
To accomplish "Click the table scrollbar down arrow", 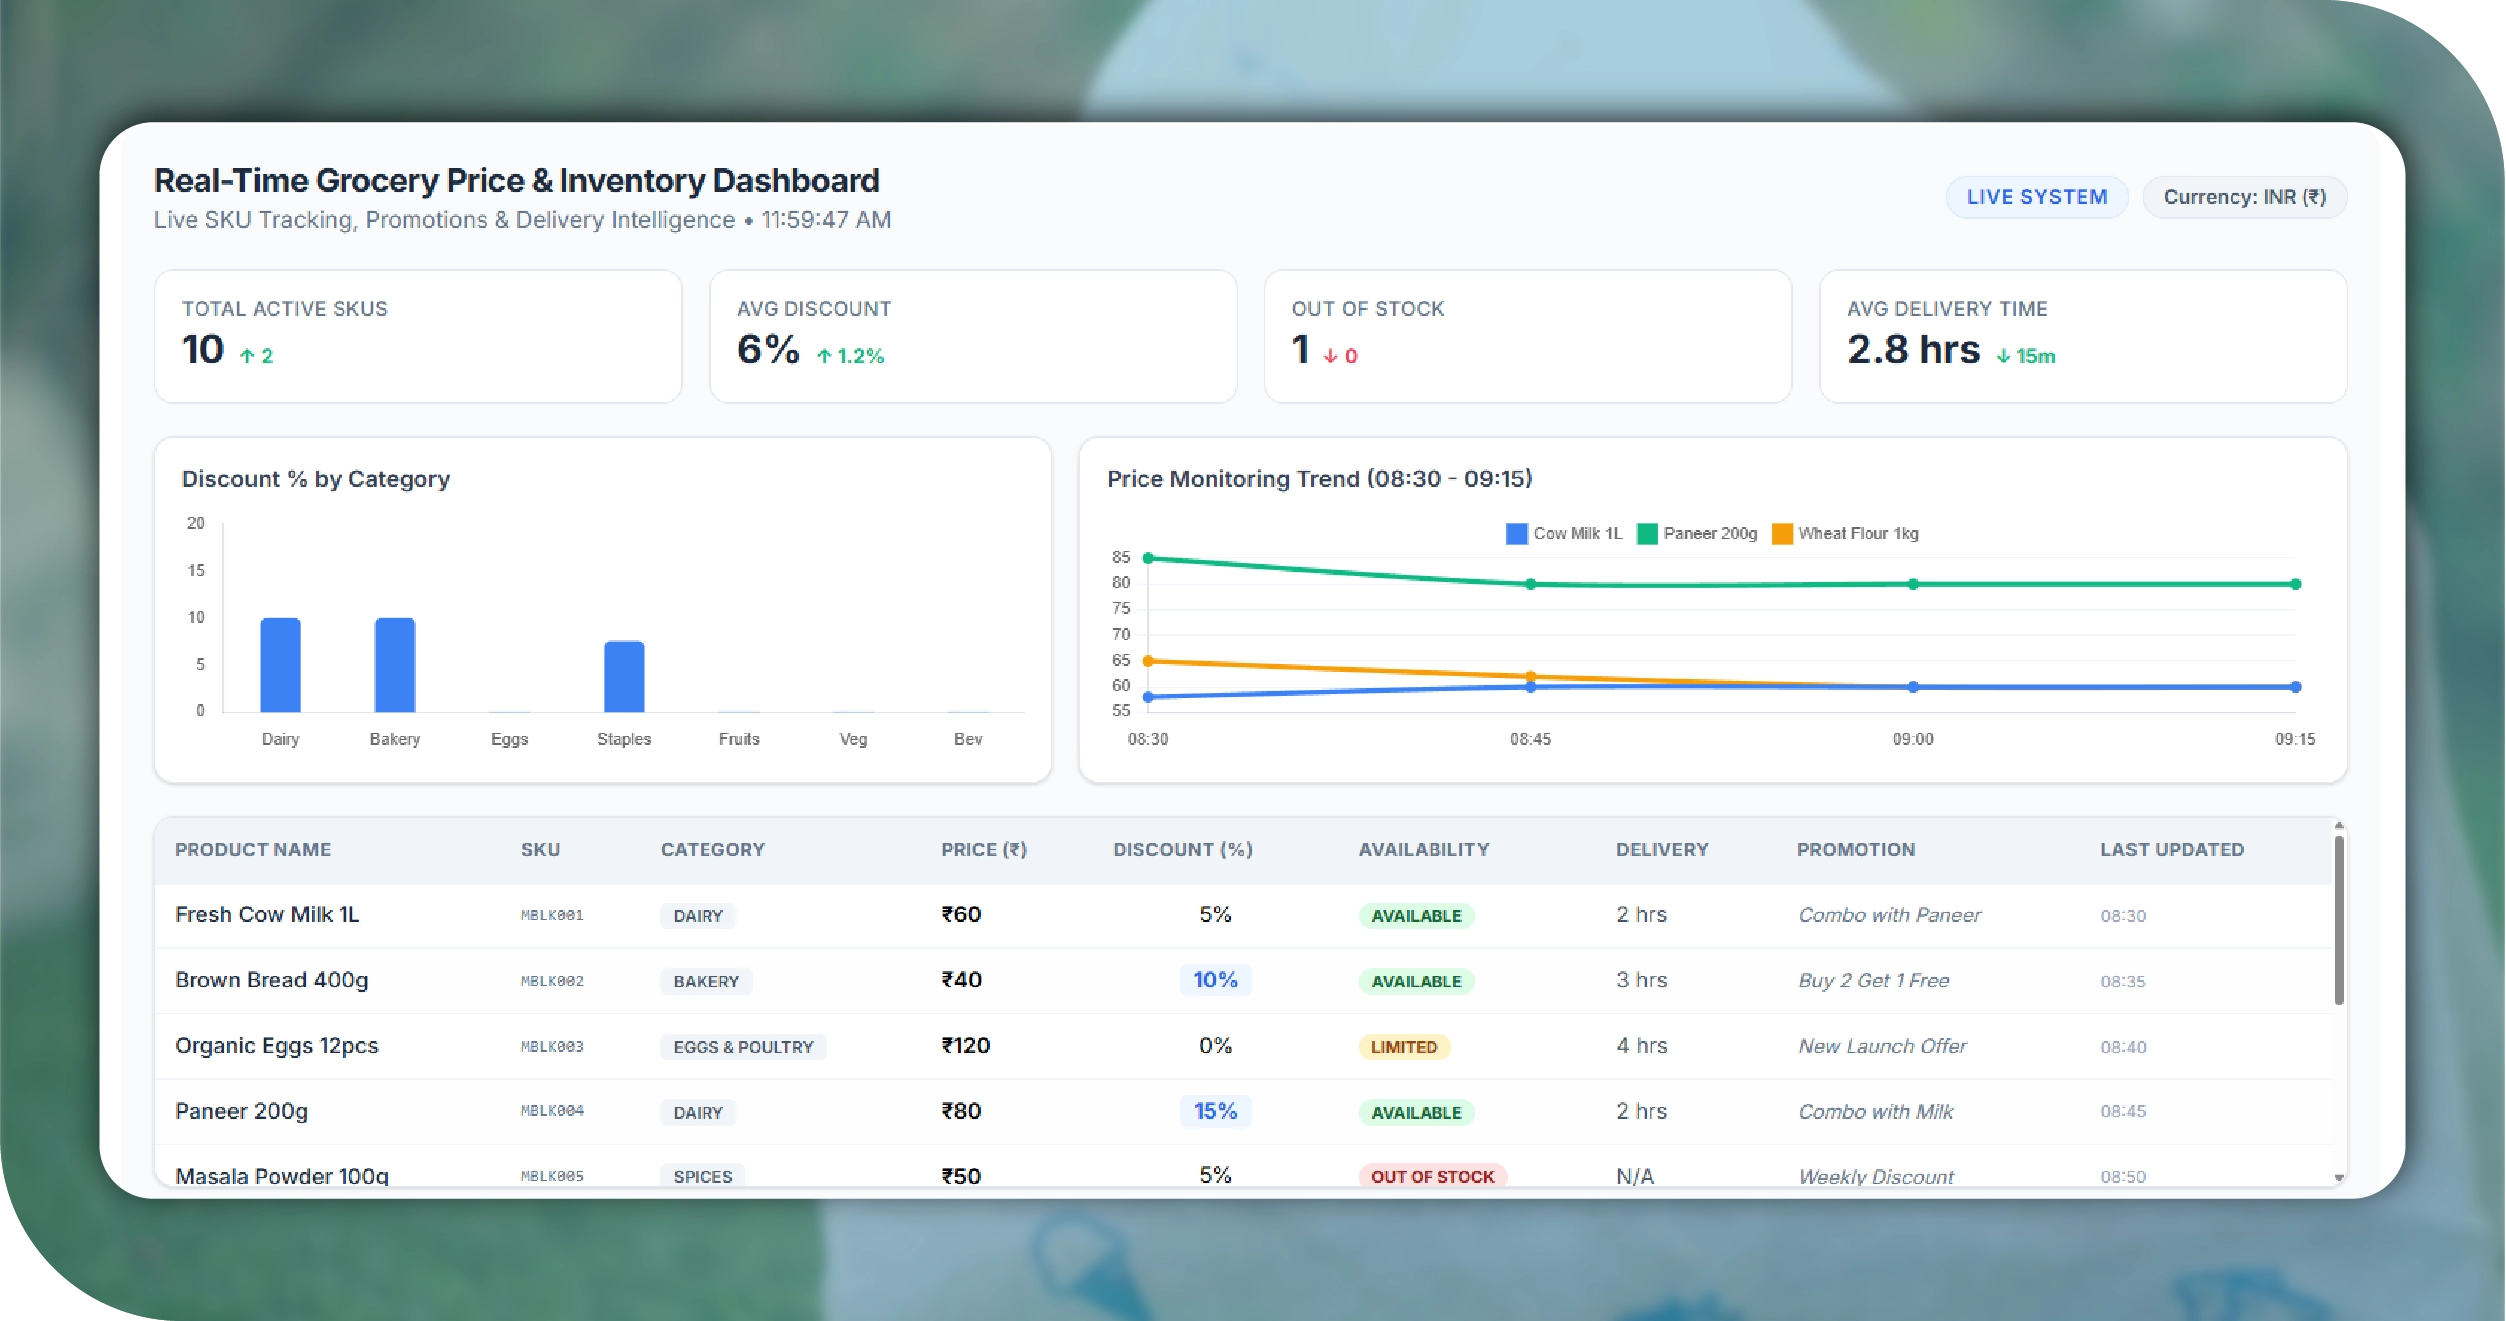I will click(x=2338, y=1177).
